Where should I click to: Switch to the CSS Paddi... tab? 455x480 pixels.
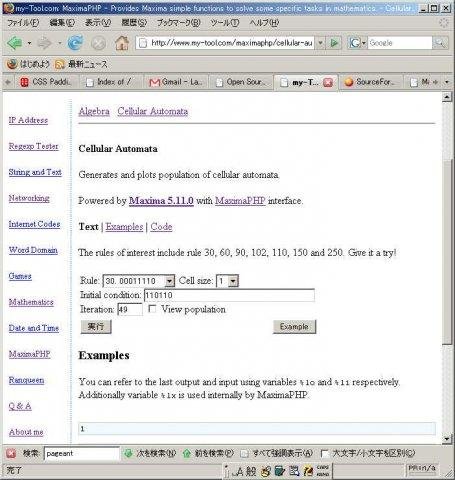click(46, 82)
